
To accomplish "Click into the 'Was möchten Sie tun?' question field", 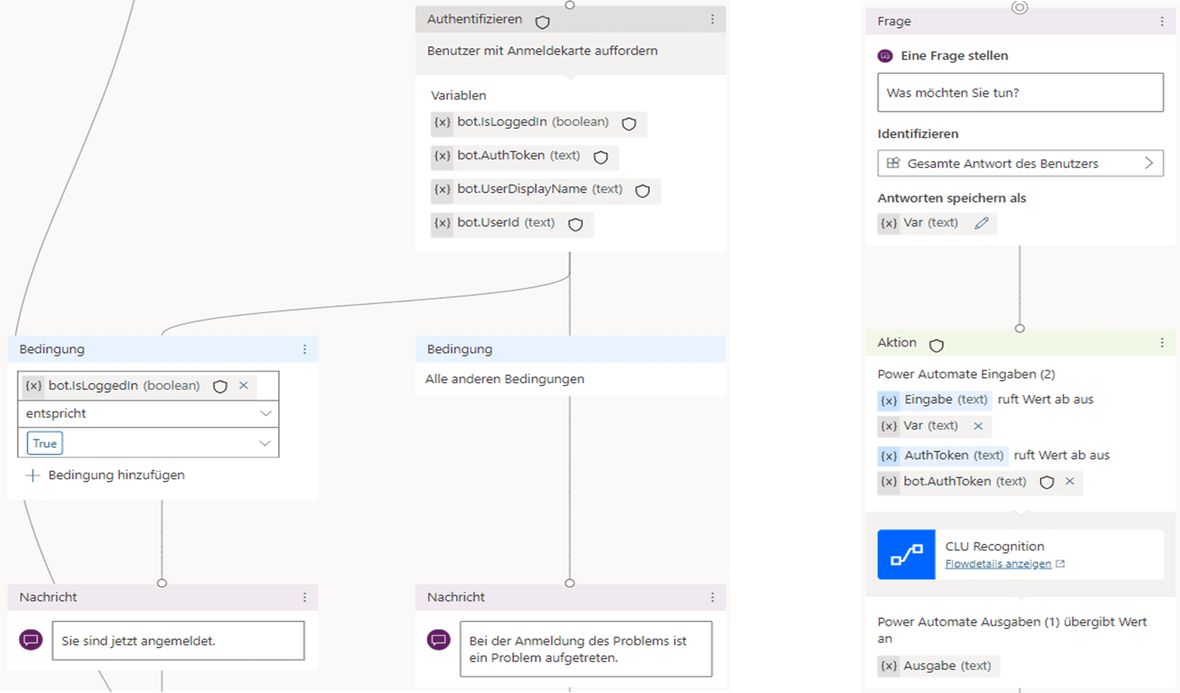I will 1020,93.
